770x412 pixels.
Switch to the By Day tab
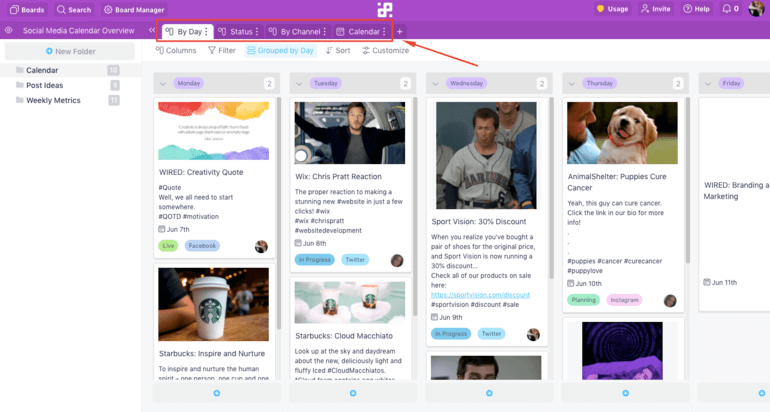click(184, 31)
